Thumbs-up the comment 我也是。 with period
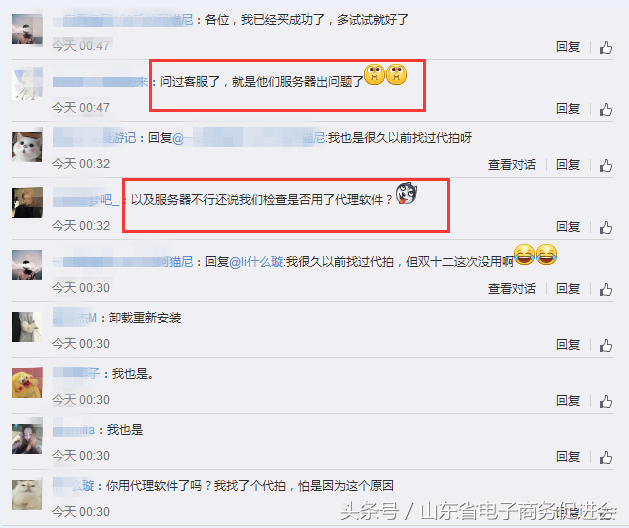The height and width of the screenshot is (528, 629). coord(606,401)
